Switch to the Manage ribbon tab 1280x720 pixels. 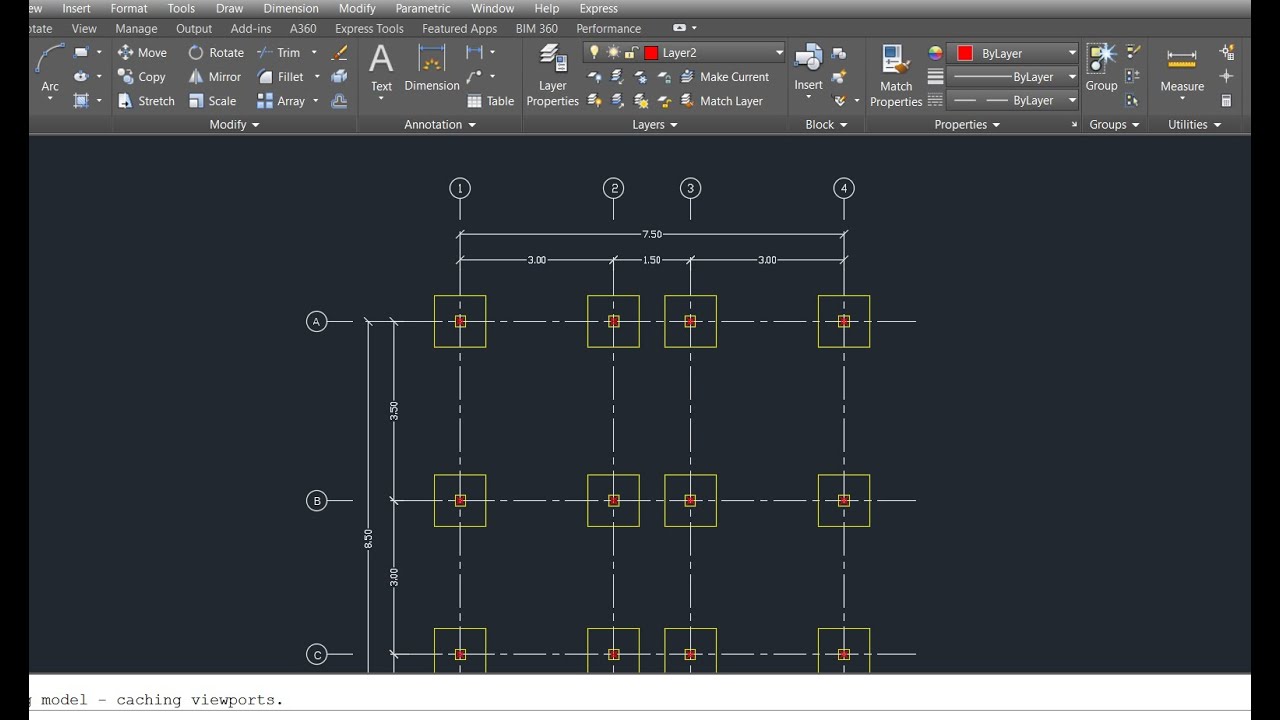point(136,29)
